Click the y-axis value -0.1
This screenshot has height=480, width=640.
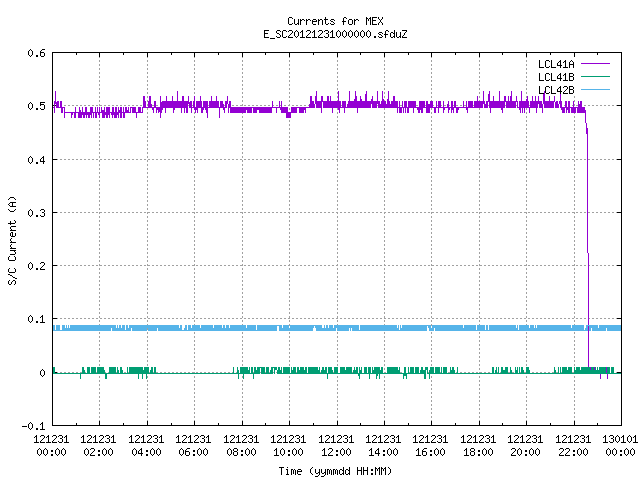33,426
